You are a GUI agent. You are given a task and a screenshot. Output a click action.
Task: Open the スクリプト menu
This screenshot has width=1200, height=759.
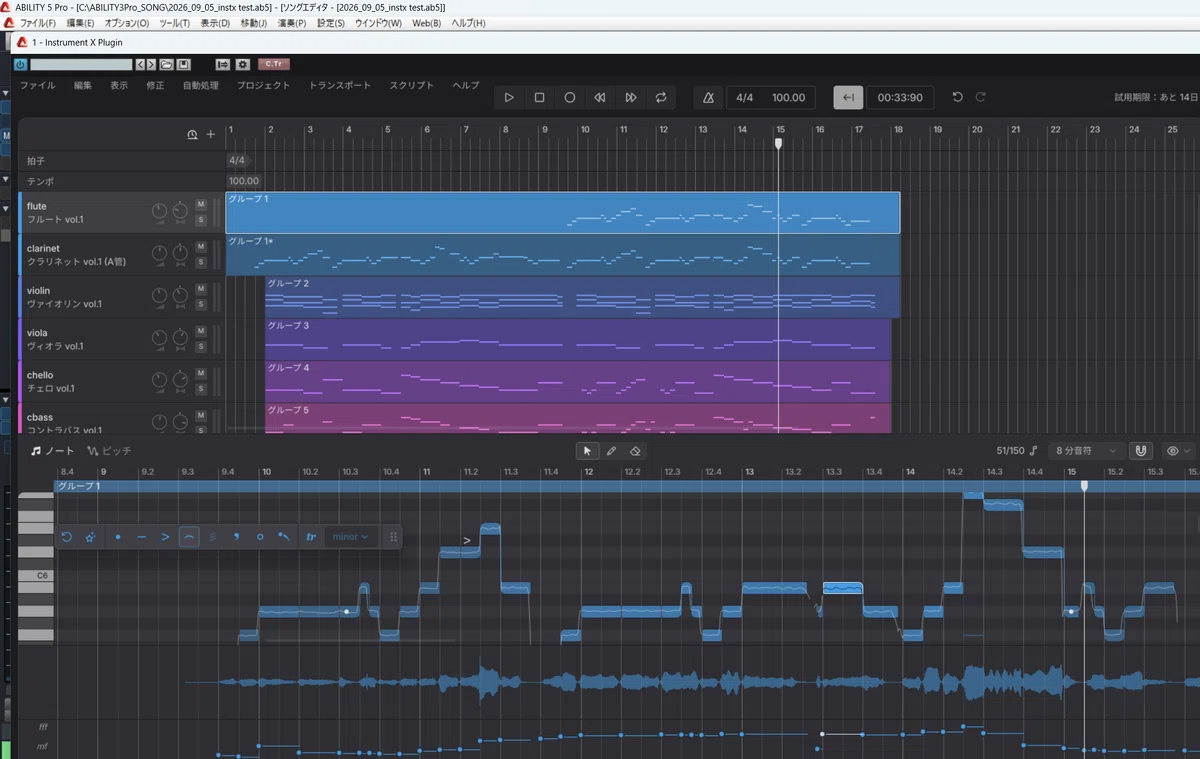pos(411,85)
